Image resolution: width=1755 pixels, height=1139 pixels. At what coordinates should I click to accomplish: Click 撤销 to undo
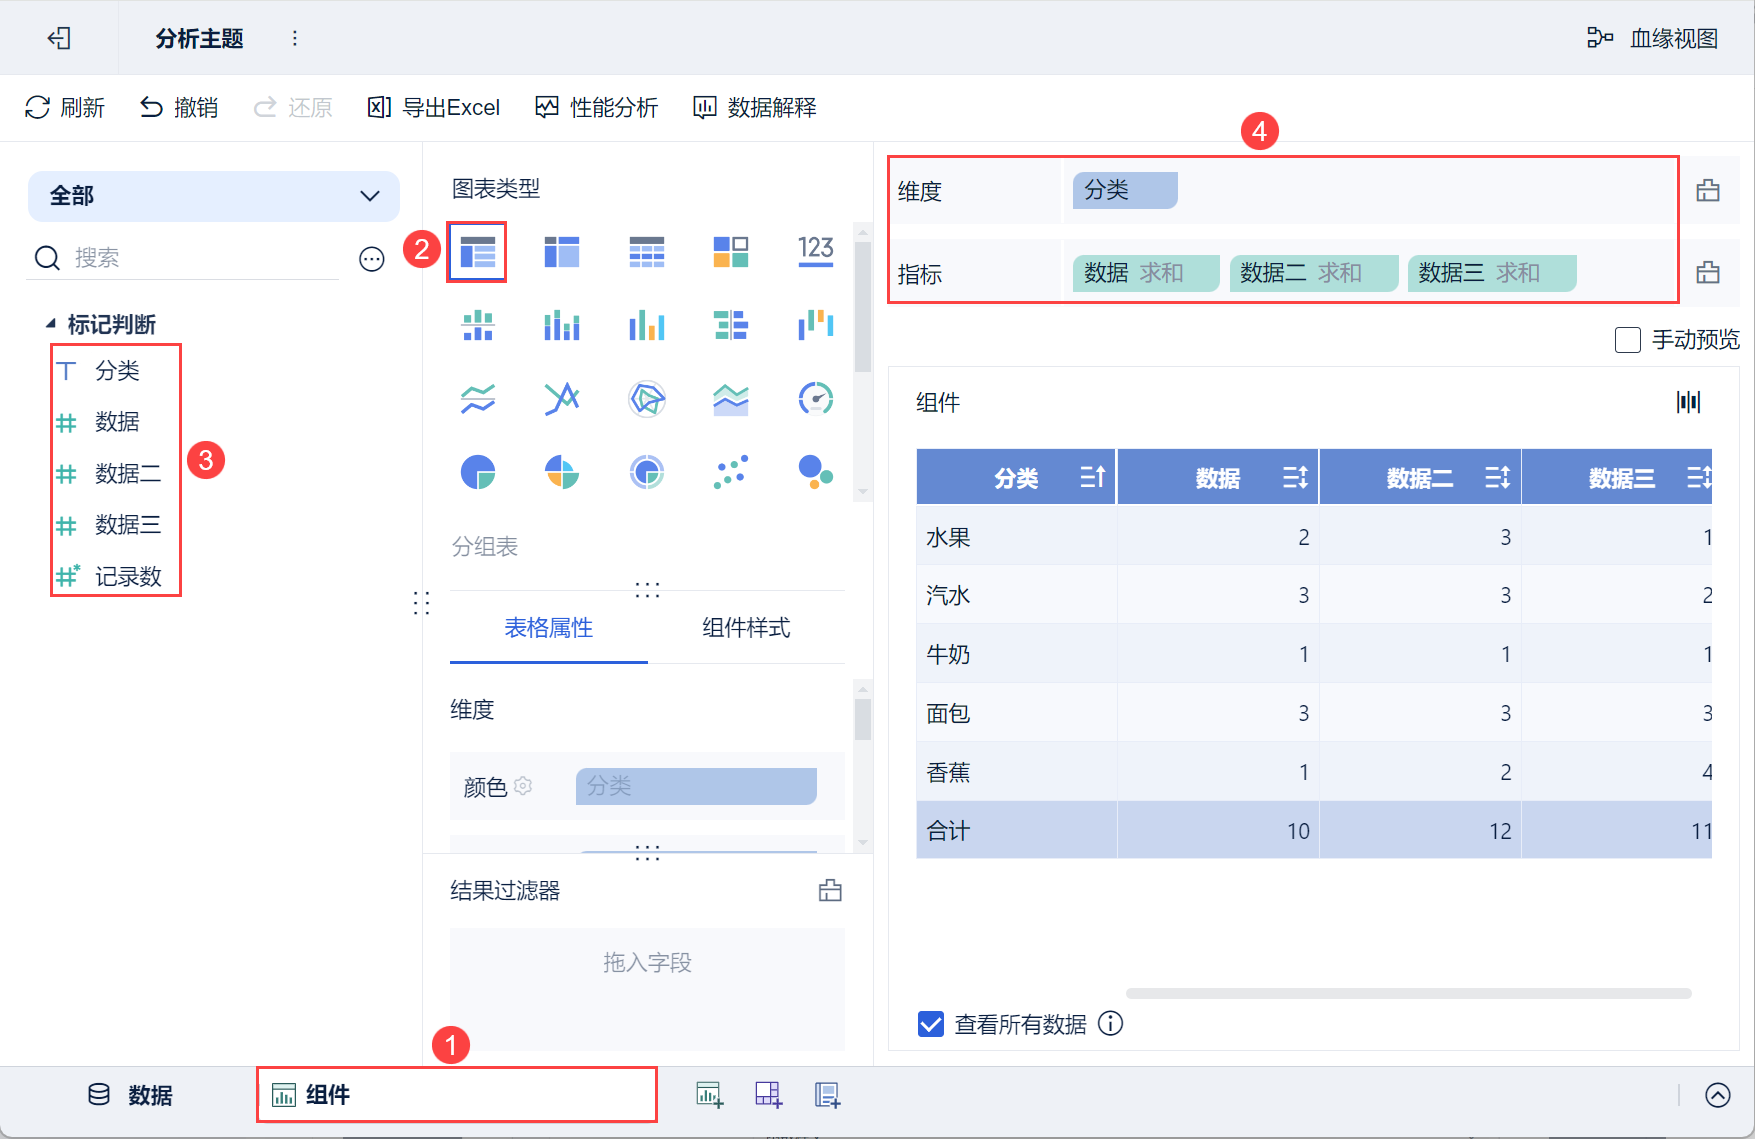[x=179, y=107]
